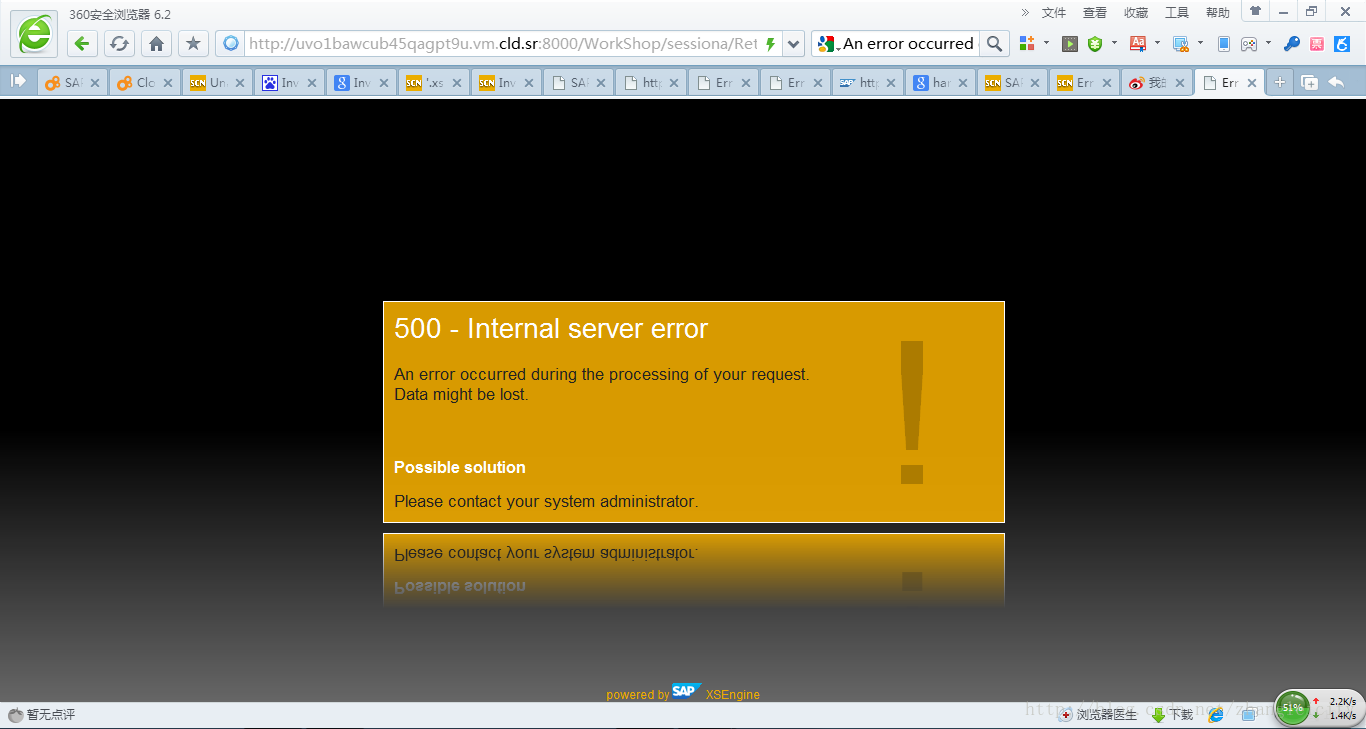This screenshot has width=1366, height=729.
Task: Expand dropdown beside the extensions grid icon
Action: (x=1046, y=43)
